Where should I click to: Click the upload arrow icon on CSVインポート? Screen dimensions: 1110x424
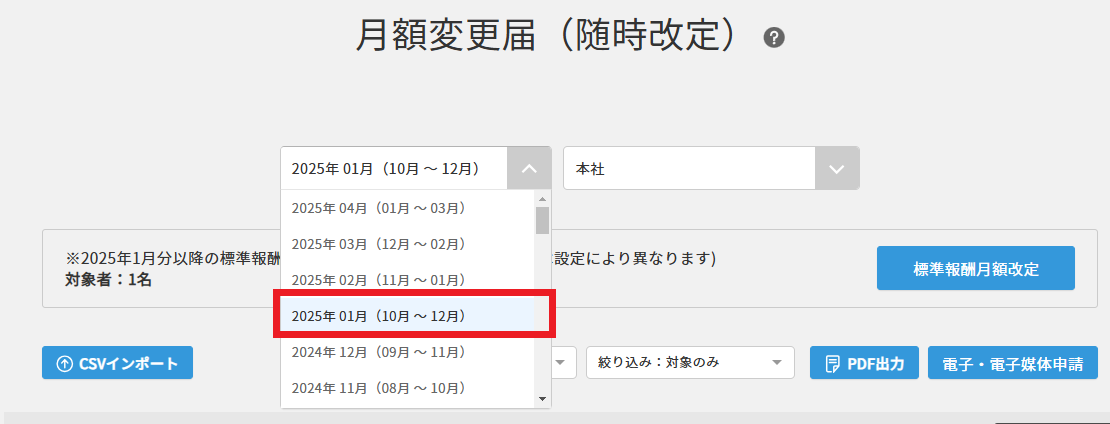(x=65, y=363)
